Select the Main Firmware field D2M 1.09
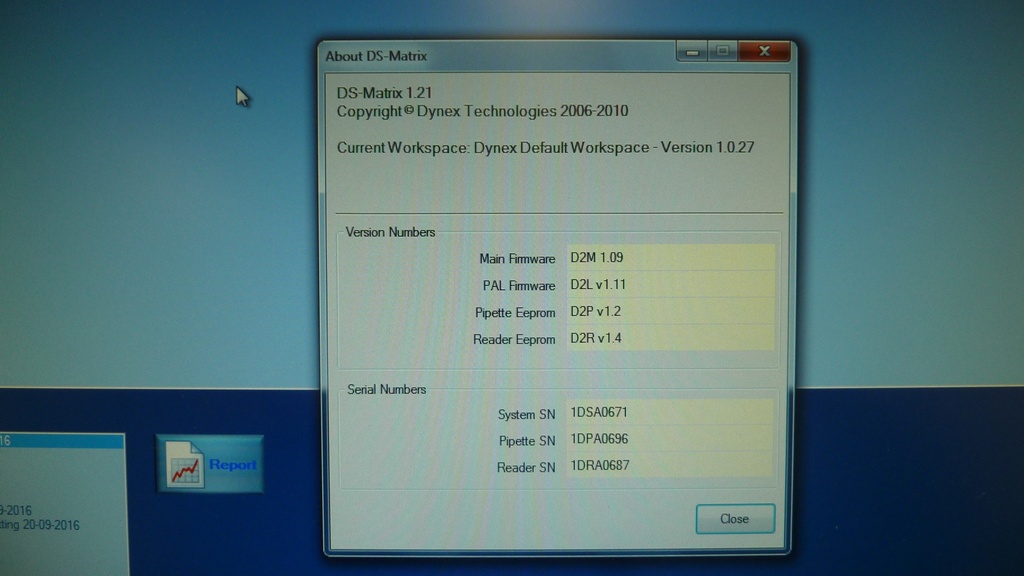This screenshot has width=1024, height=576. tap(670, 258)
